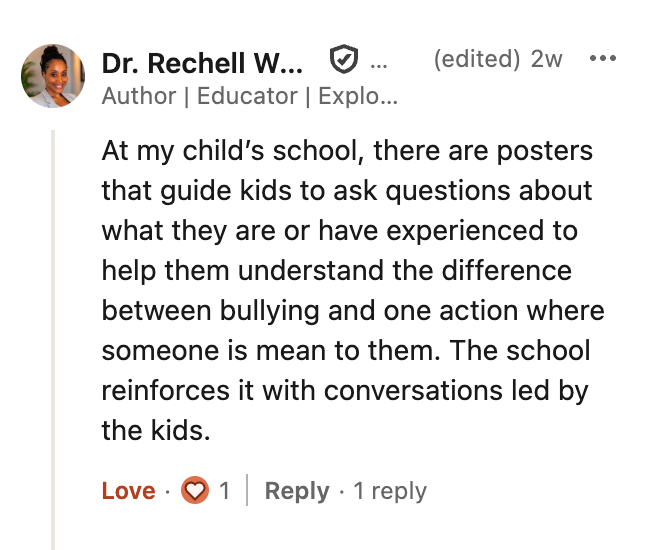
Task: Click the (edited) label
Action: (477, 59)
